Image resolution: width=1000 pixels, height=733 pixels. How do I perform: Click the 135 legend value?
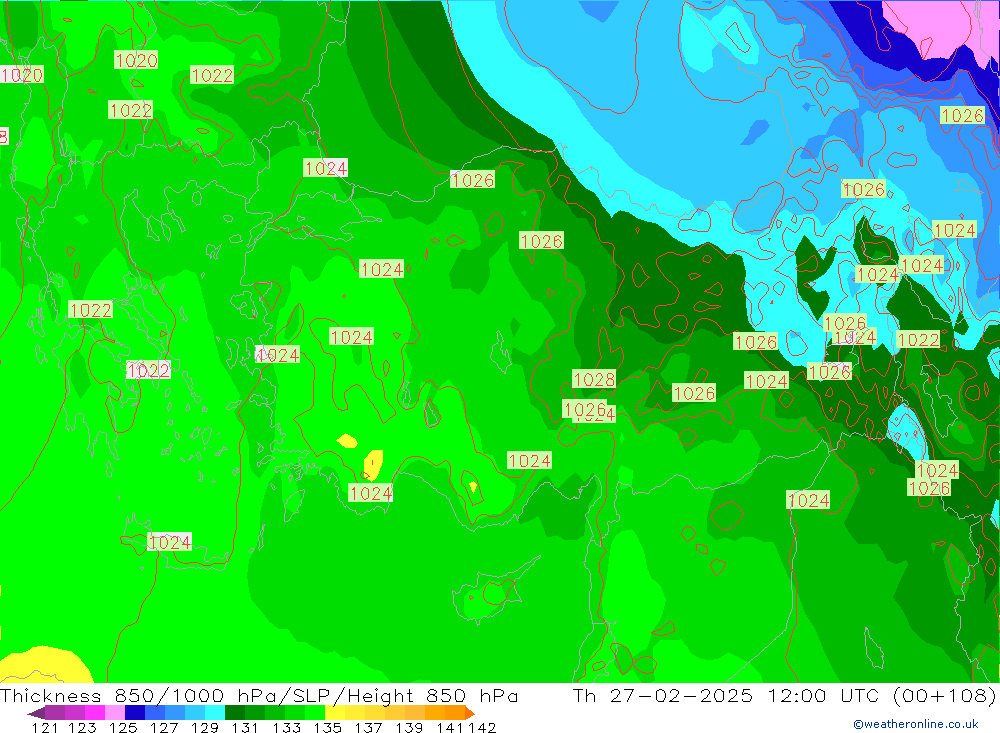(327, 727)
